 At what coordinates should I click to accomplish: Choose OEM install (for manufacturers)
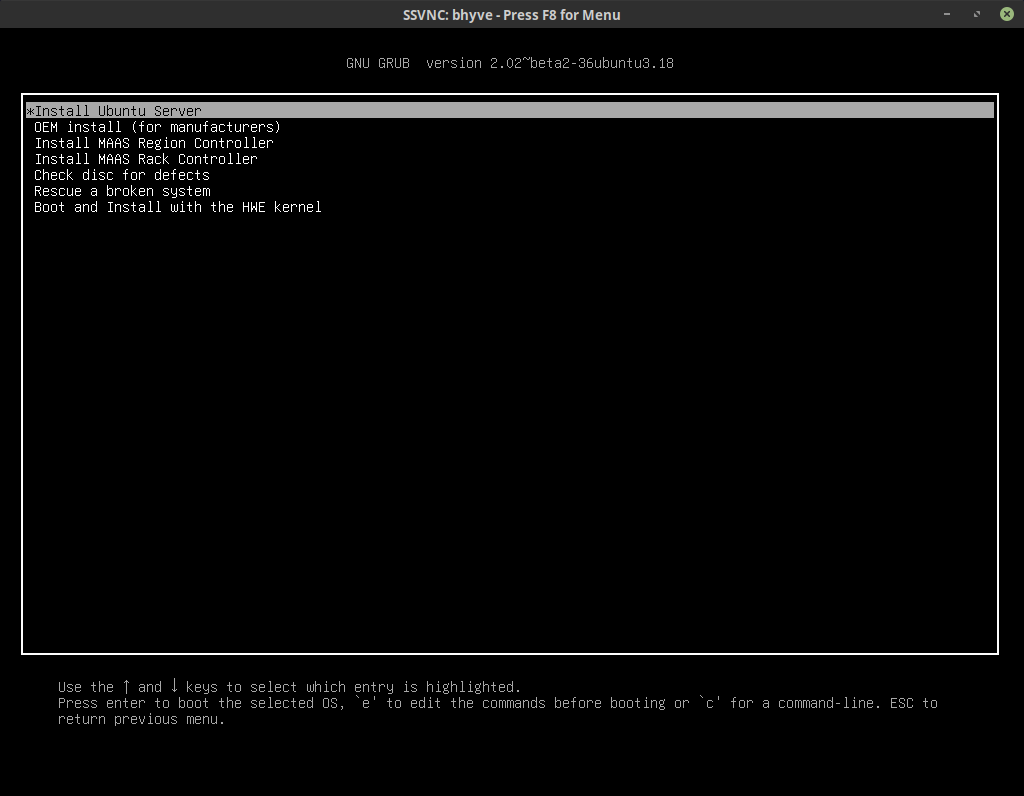(x=157, y=127)
